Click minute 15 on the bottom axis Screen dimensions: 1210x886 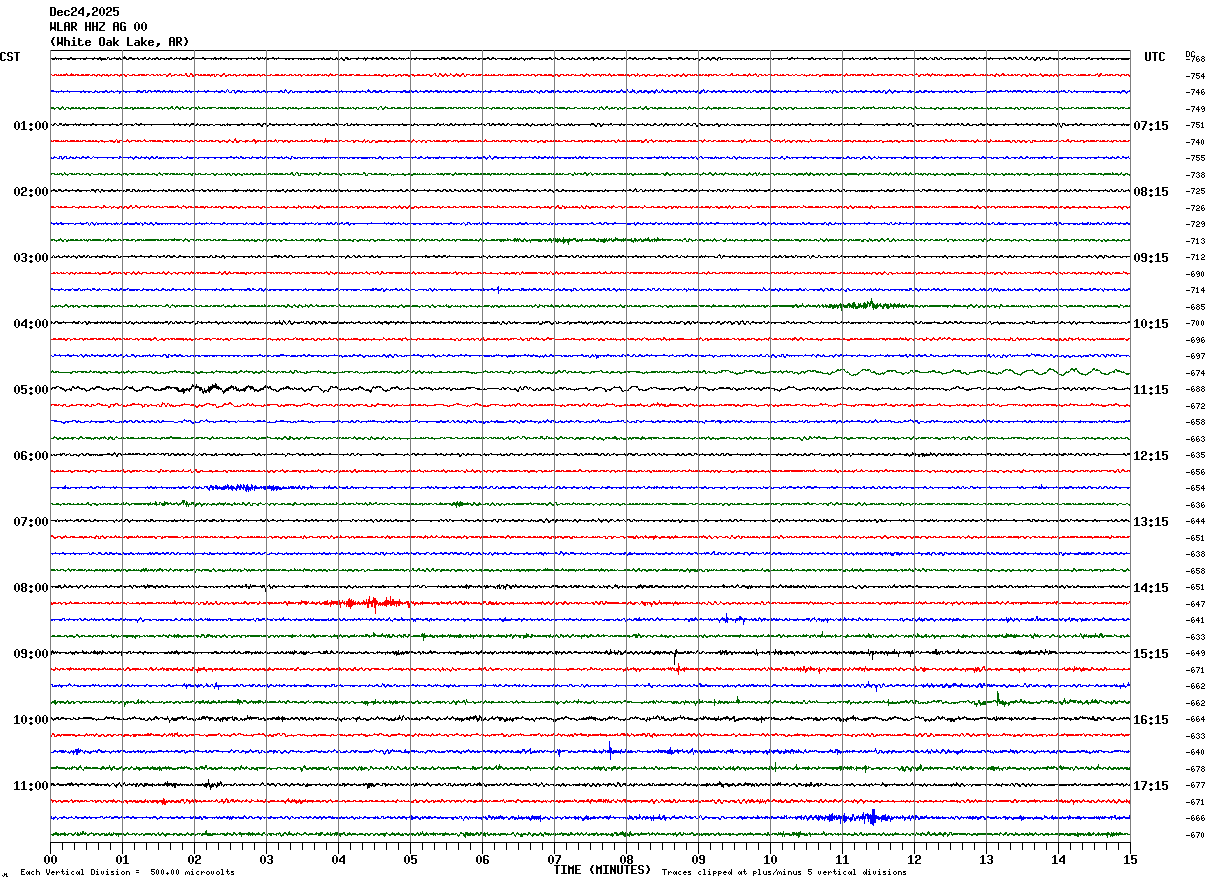1130,859
